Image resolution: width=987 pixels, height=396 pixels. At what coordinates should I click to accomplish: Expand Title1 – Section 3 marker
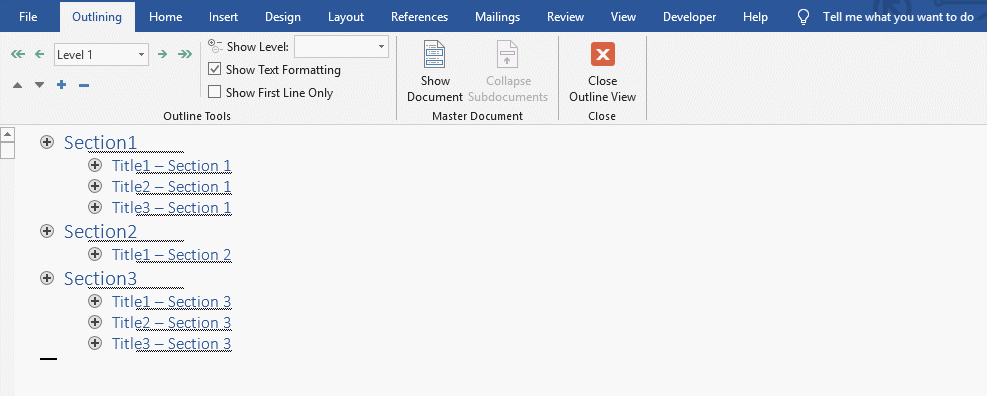pyautogui.click(x=94, y=302)
